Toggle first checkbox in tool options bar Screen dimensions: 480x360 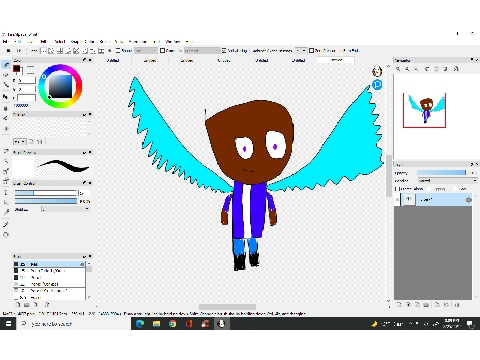[x=118, y=51]
